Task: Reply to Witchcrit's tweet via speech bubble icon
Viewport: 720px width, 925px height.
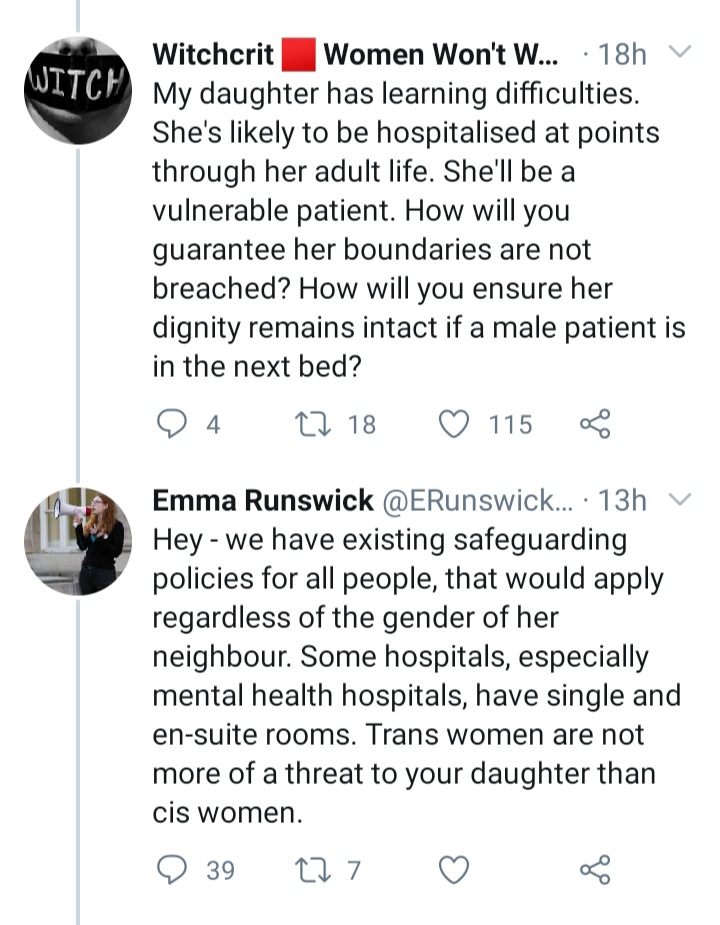Action: [173, 424]
